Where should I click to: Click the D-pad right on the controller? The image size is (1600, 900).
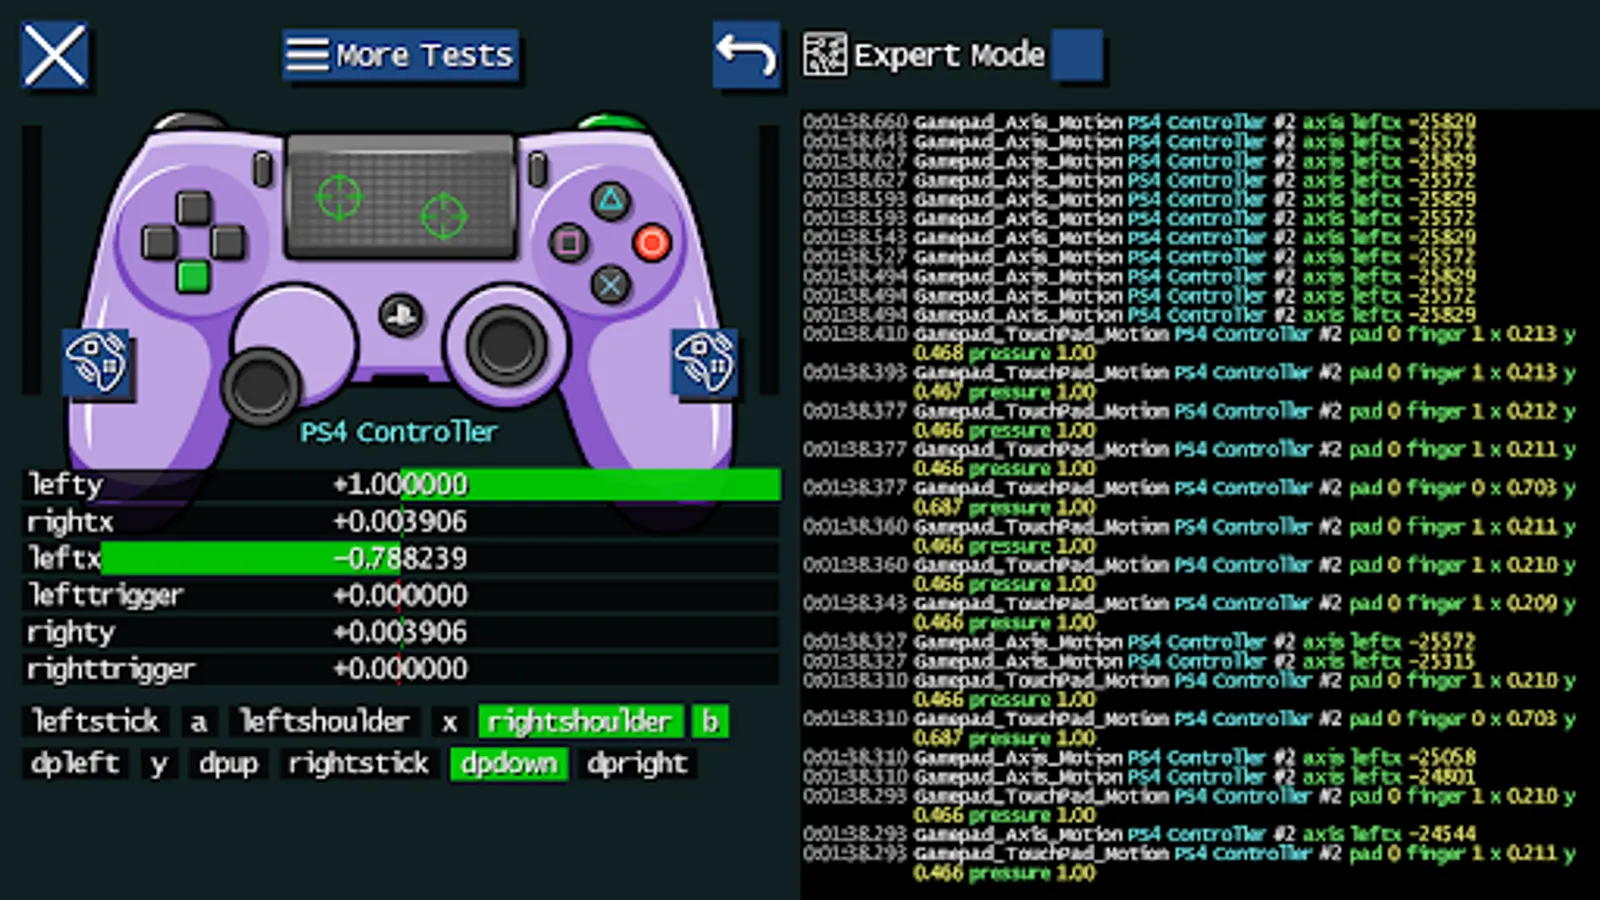pyautogui.click(x=227, y=242)
